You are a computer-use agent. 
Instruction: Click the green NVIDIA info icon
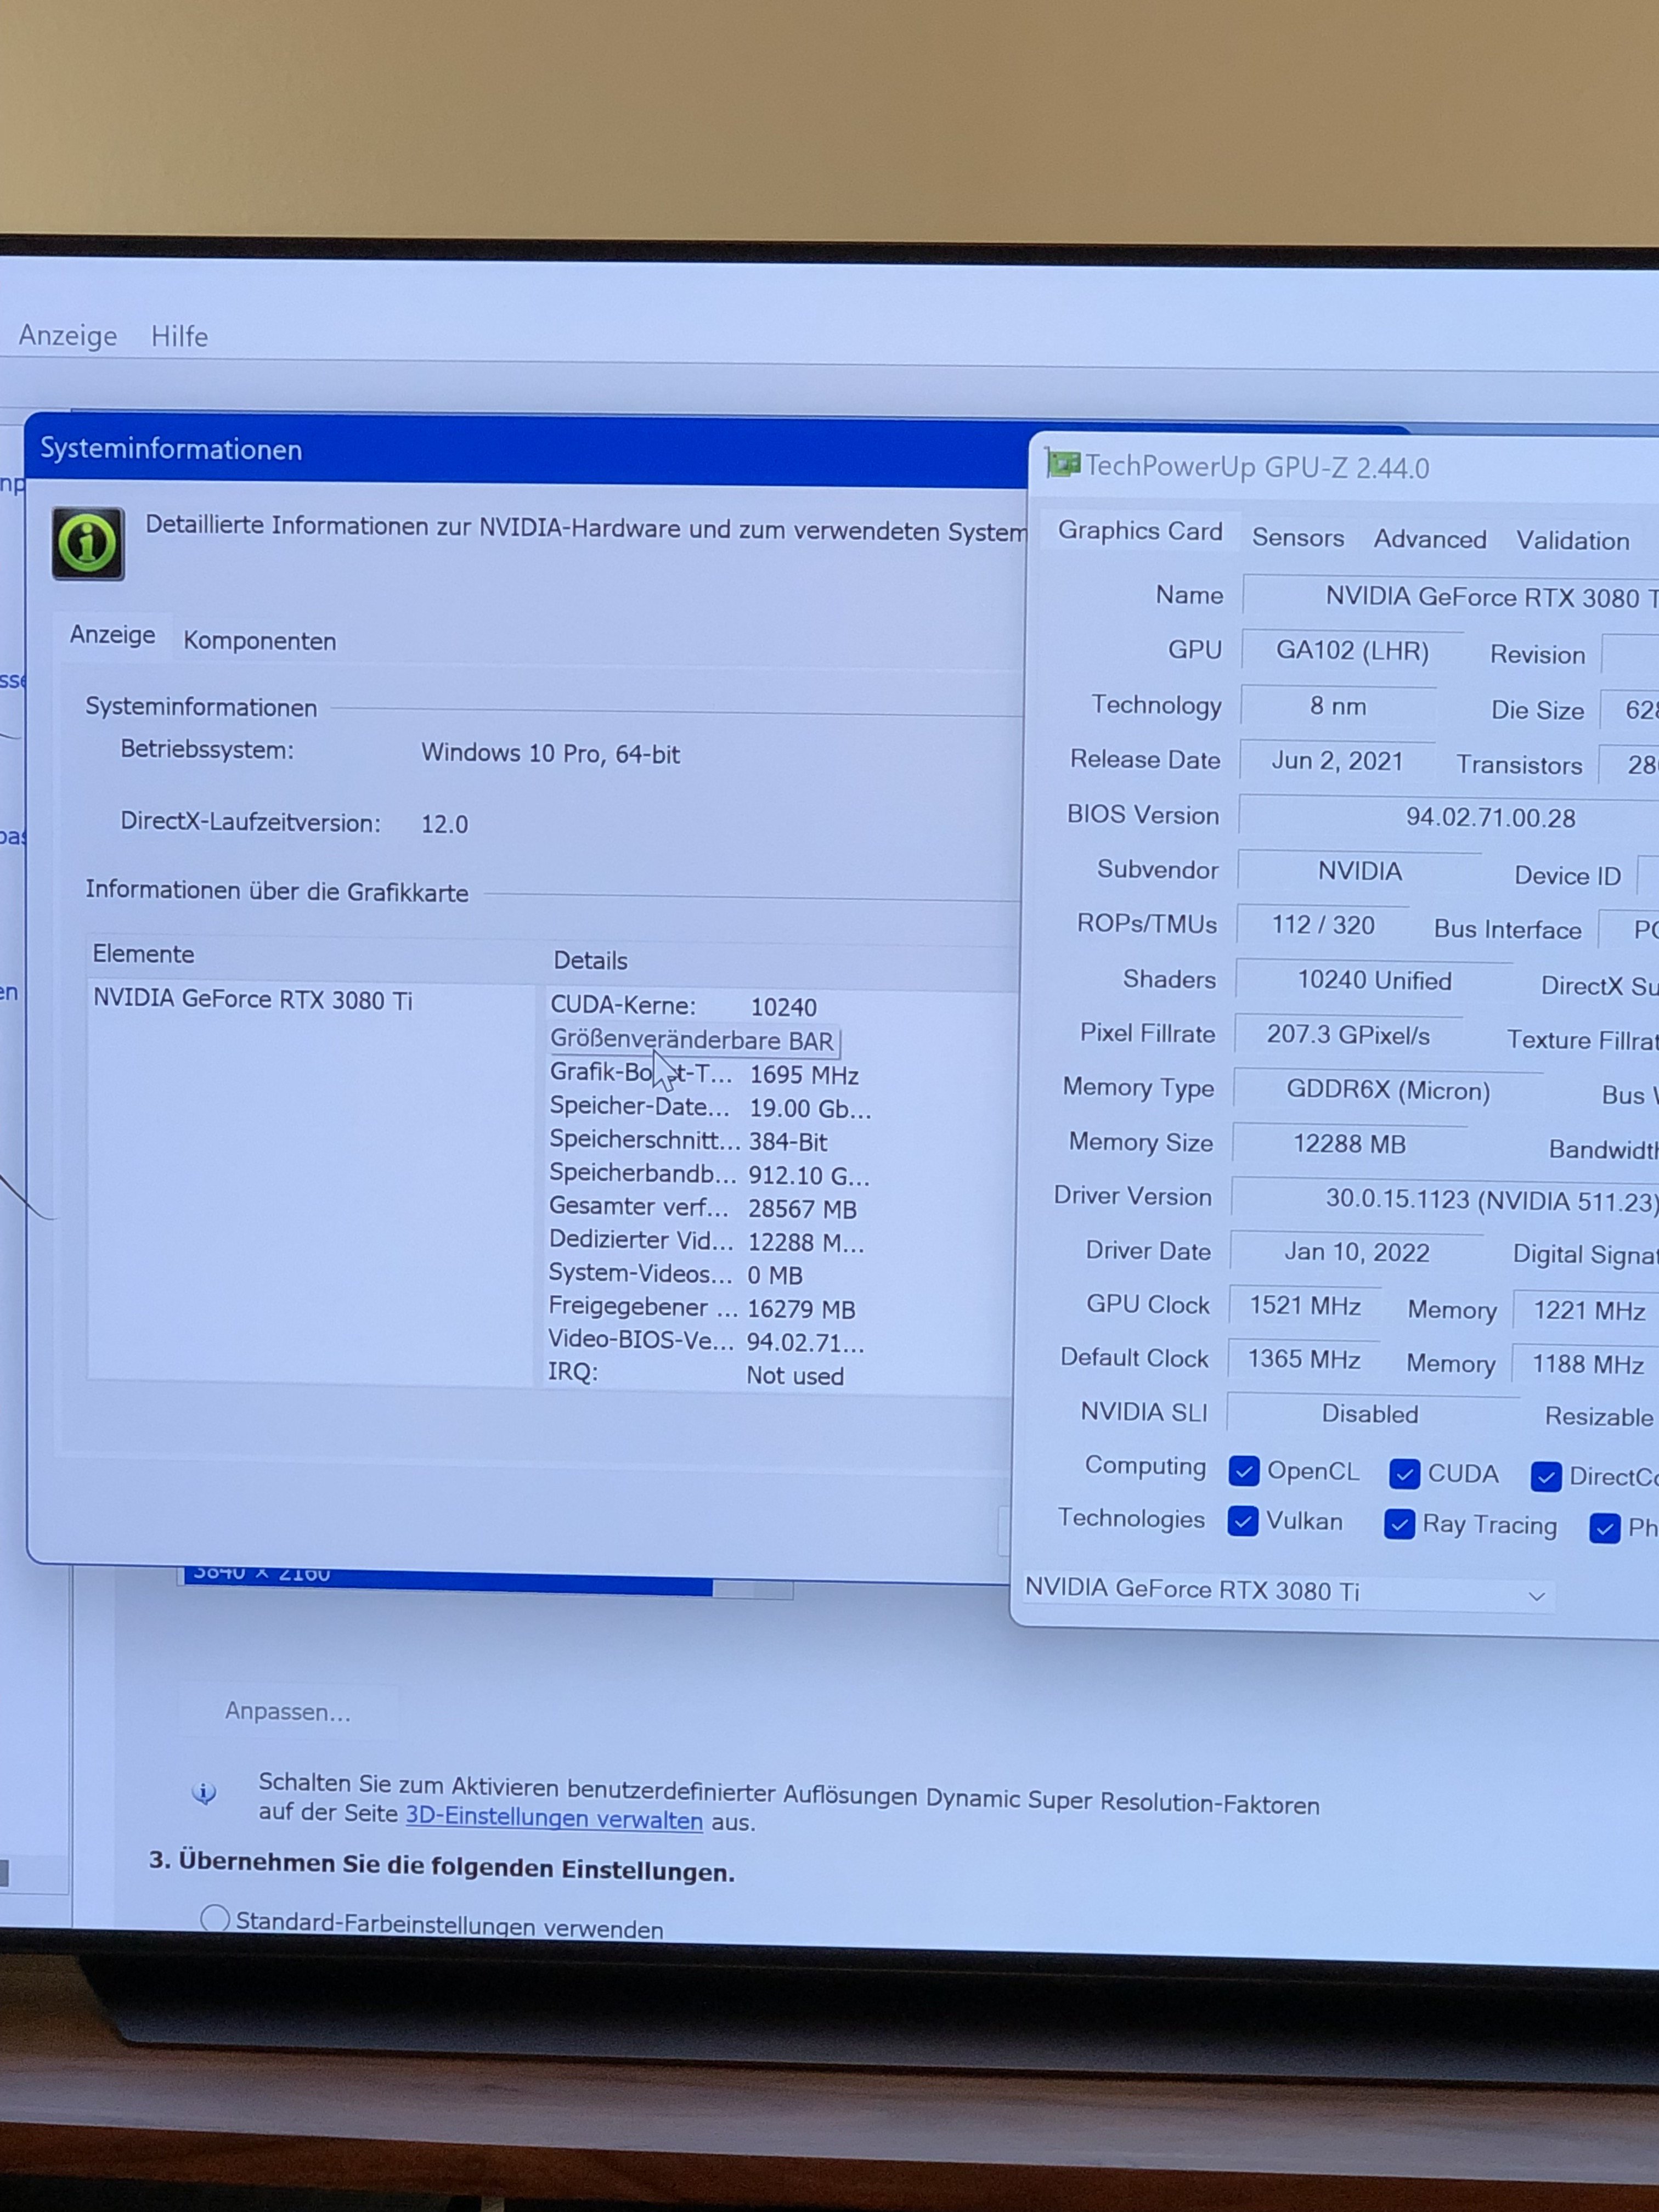coord(88,543)
